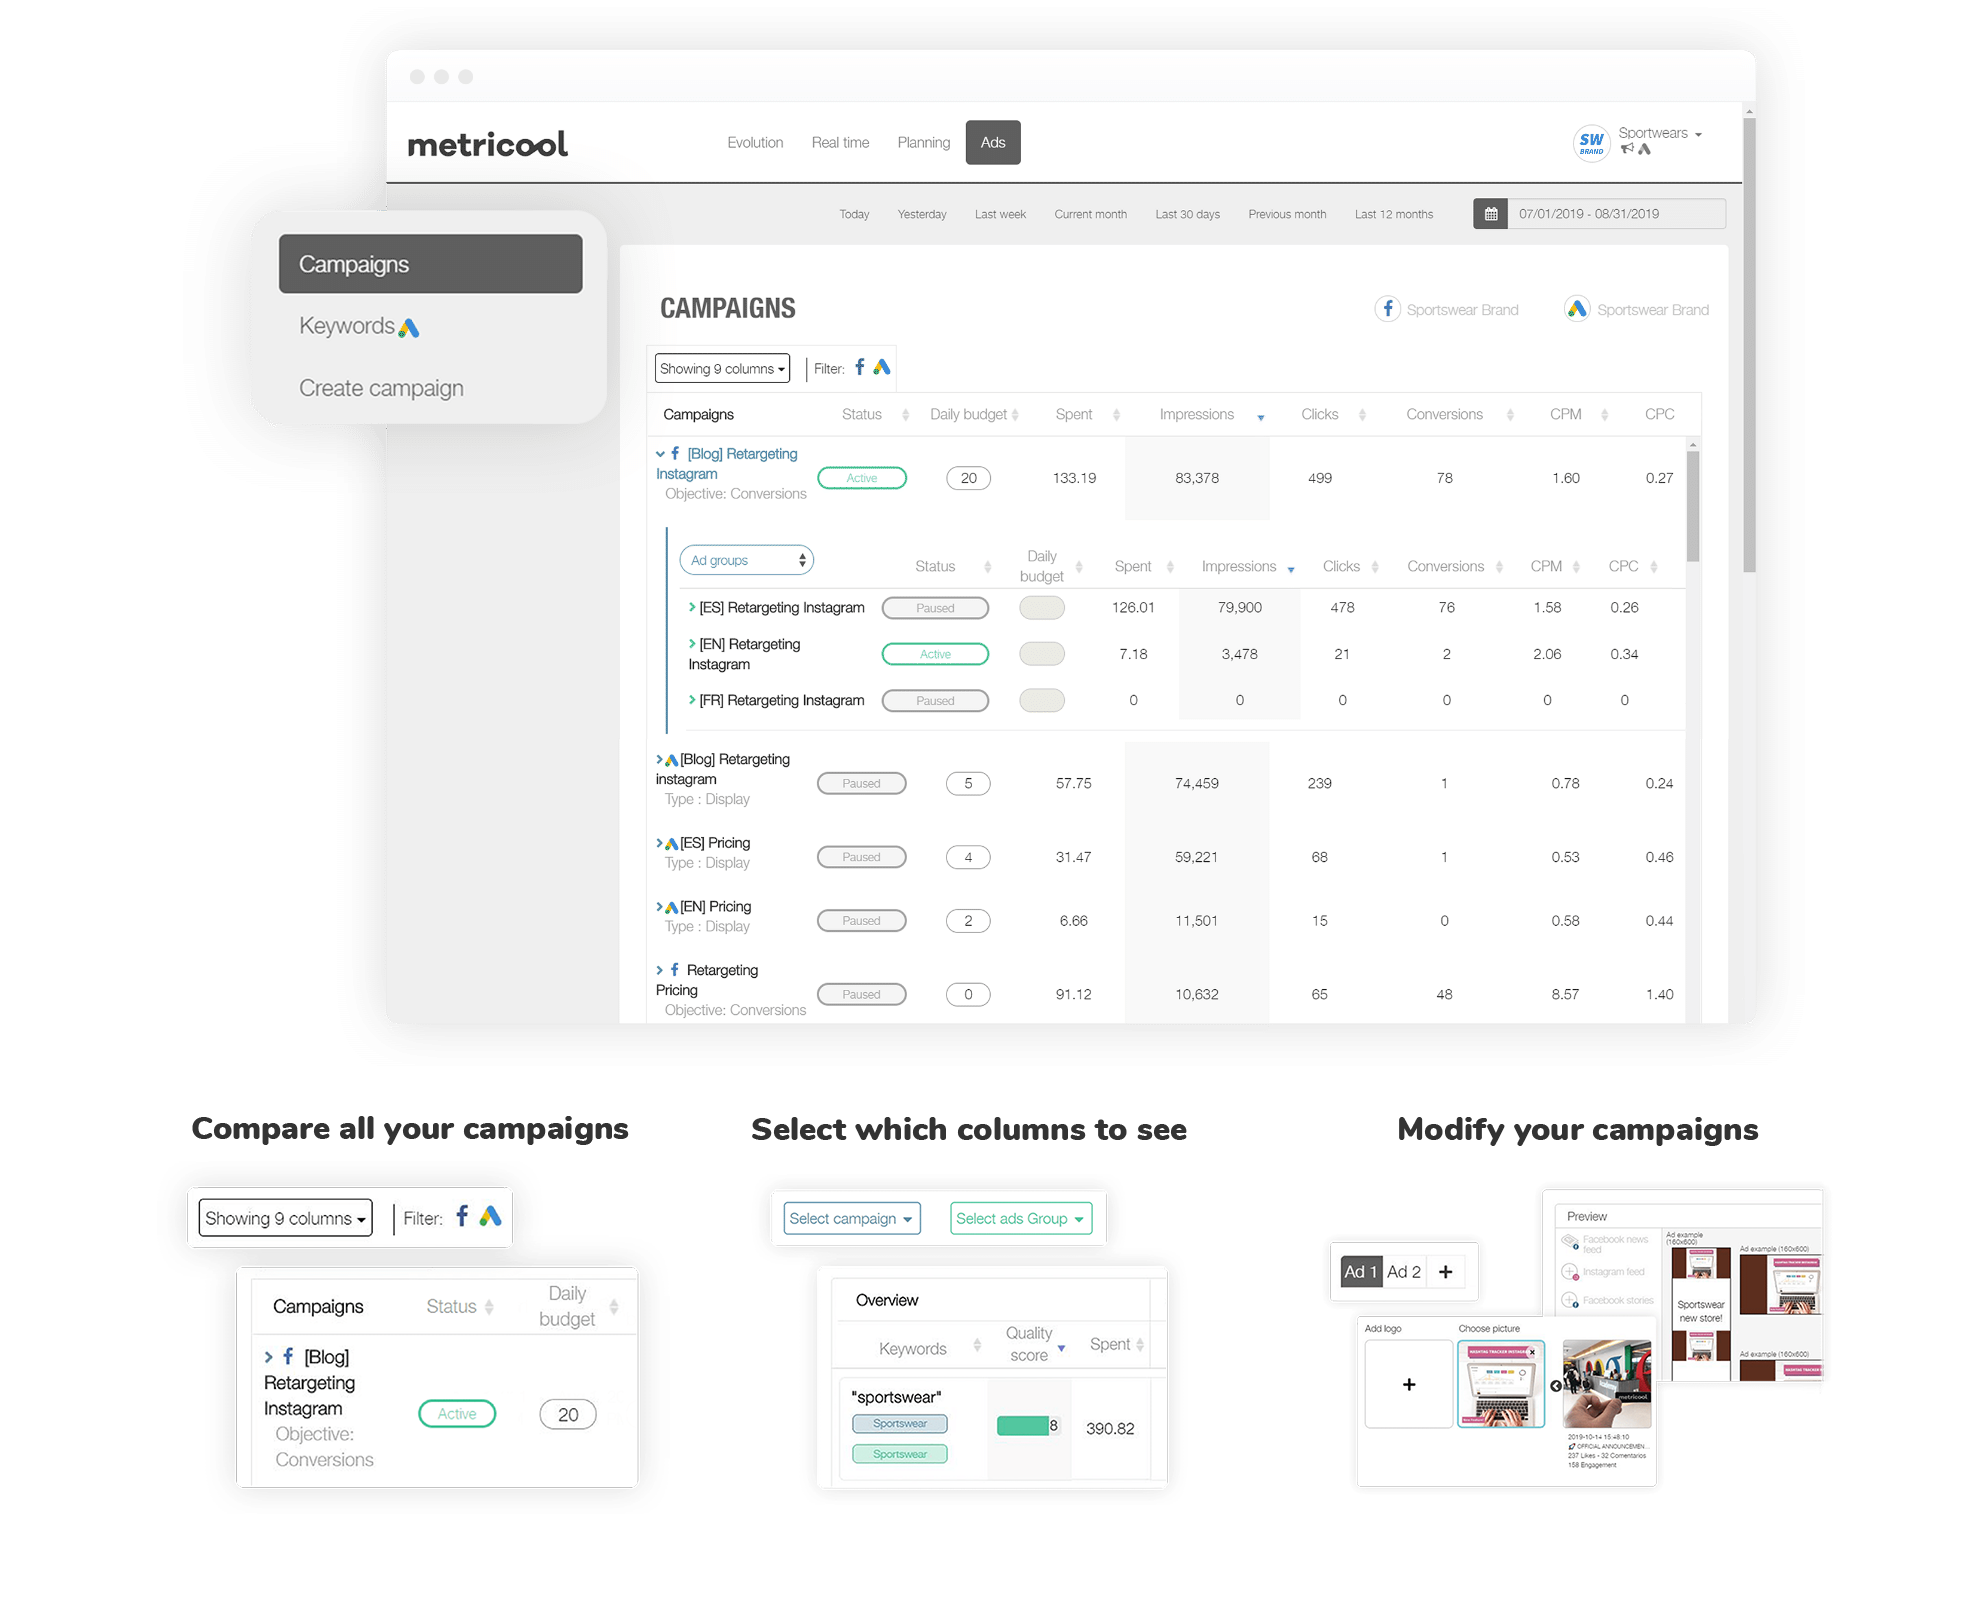Click the Create campaign button

[x=381, y=389]
